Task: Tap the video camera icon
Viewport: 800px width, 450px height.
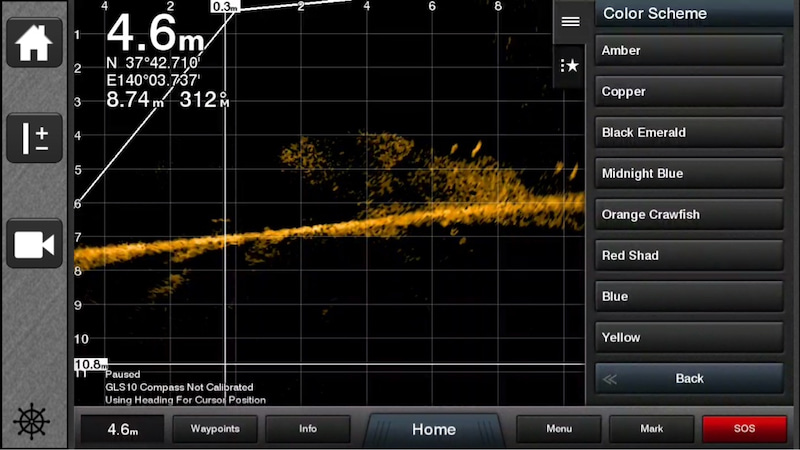Action: click(34, 244)
